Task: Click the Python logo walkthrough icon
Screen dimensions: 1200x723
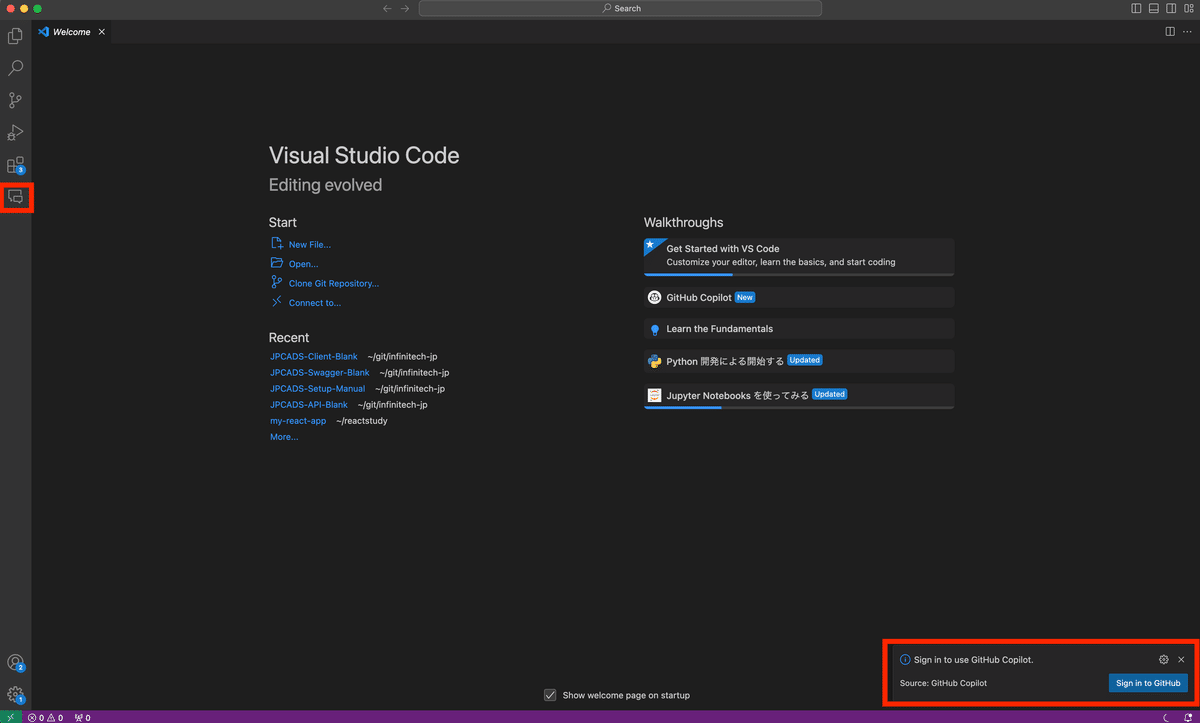Action: (655, 361)
